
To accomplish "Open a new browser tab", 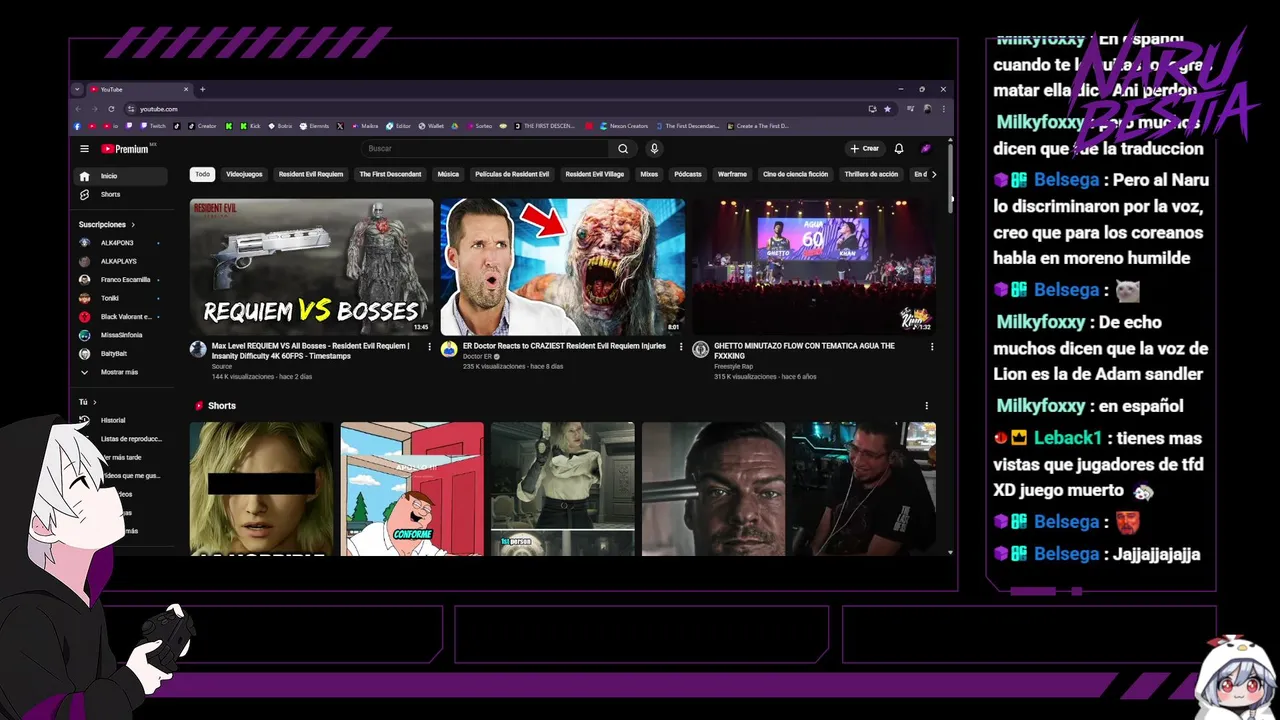I will click(x=202, y=89).
